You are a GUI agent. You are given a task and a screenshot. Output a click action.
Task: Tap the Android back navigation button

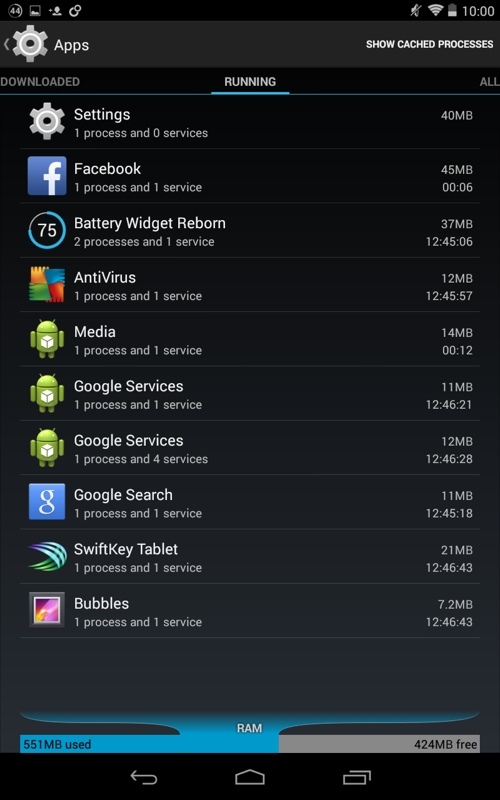tap(143, 778)
